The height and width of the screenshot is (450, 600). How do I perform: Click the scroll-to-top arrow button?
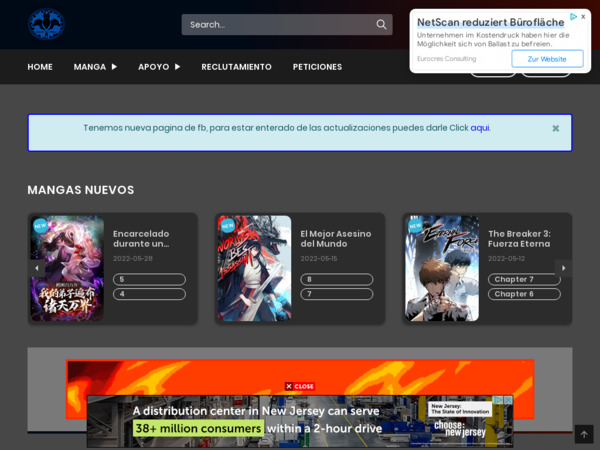point(584,434)
